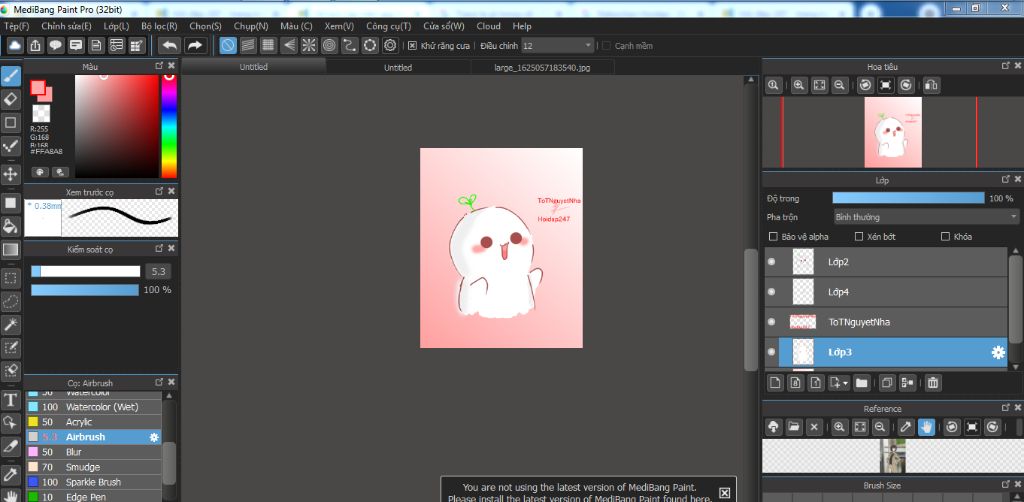The height and width of the screenshot is (502, 1024).
Task: Delete the selected layer with trash icon
Action: point(933,383)
